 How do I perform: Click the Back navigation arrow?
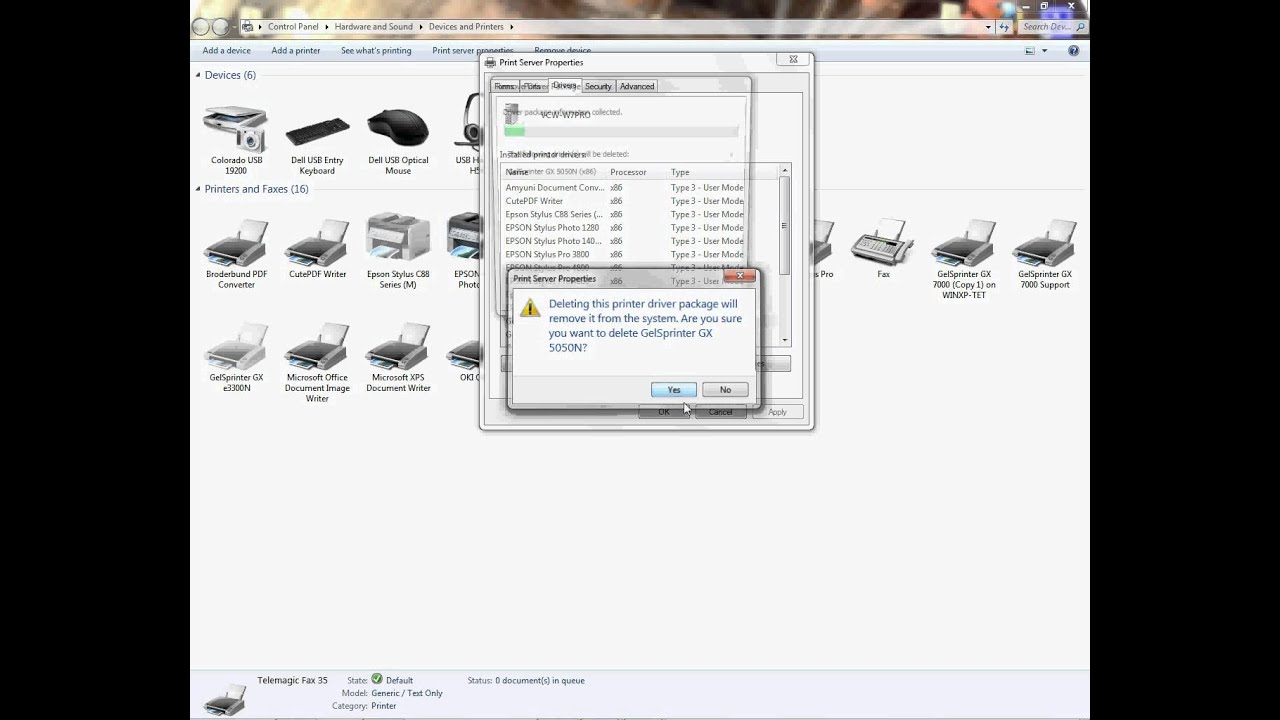coord(201,27)
